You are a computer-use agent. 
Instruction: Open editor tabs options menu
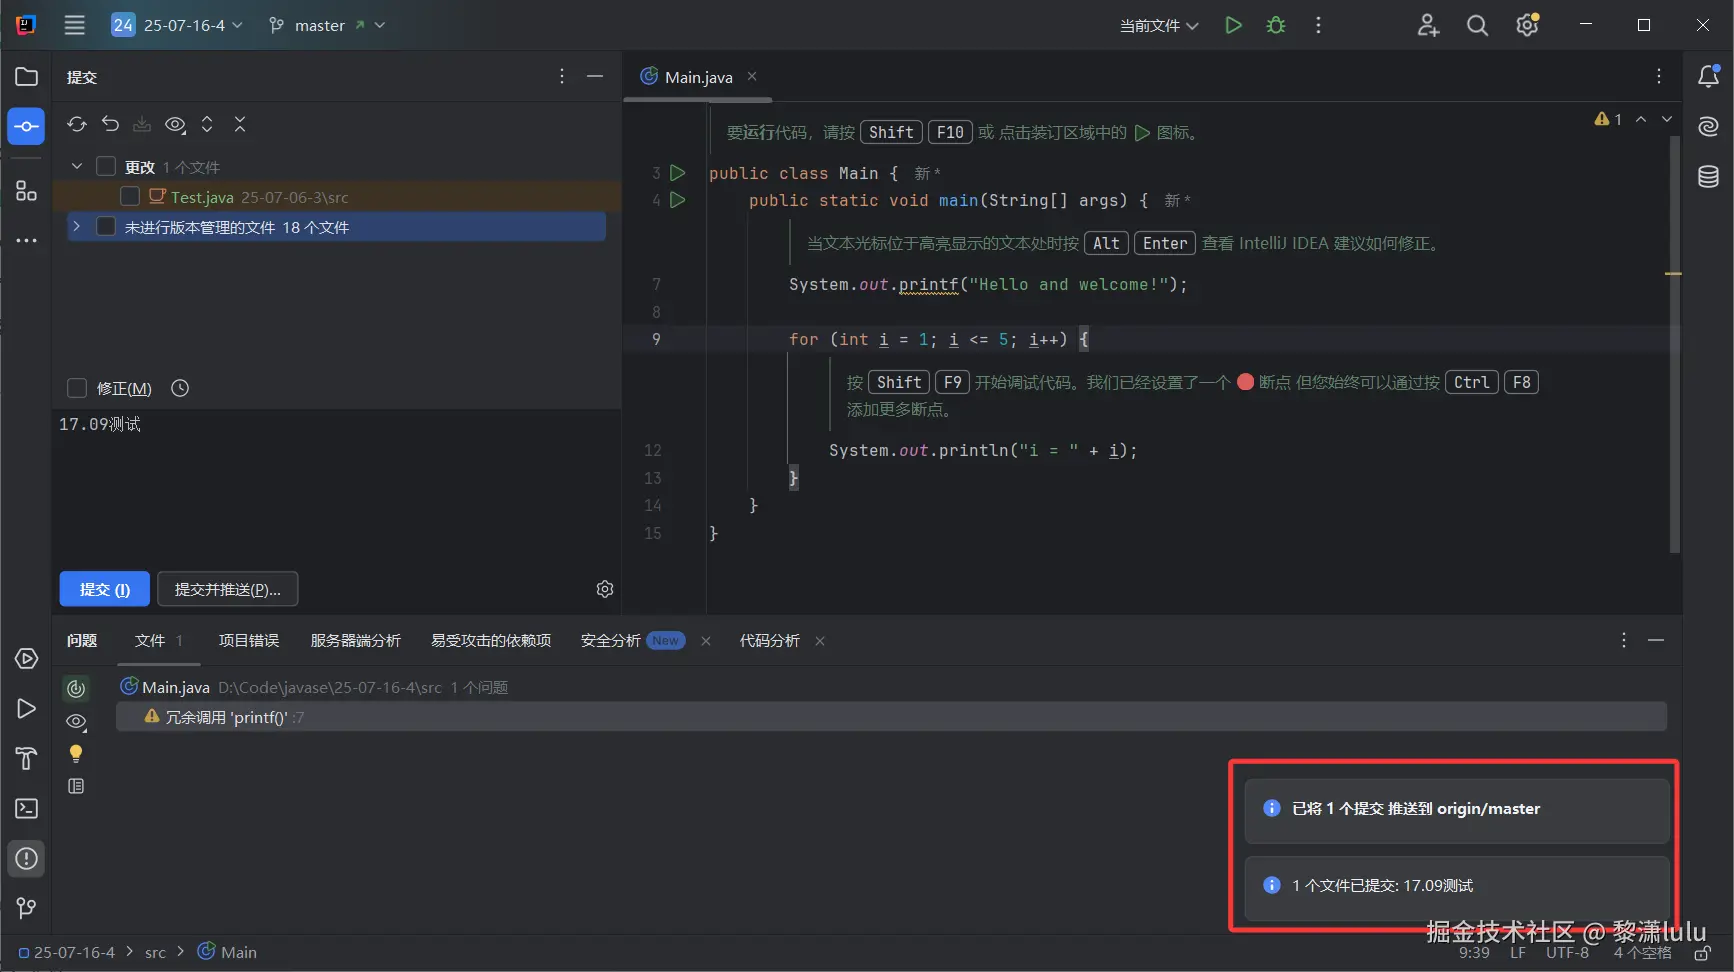point(1659,76)
